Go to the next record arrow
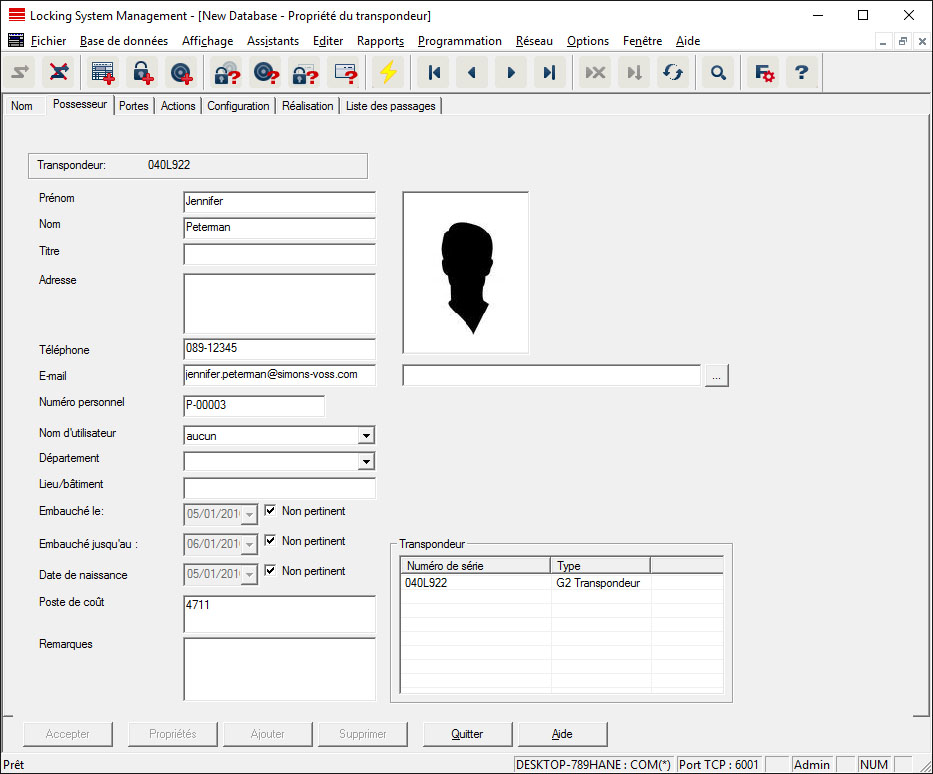The width and height of the screenshot is (933, 774). (511, 73)
